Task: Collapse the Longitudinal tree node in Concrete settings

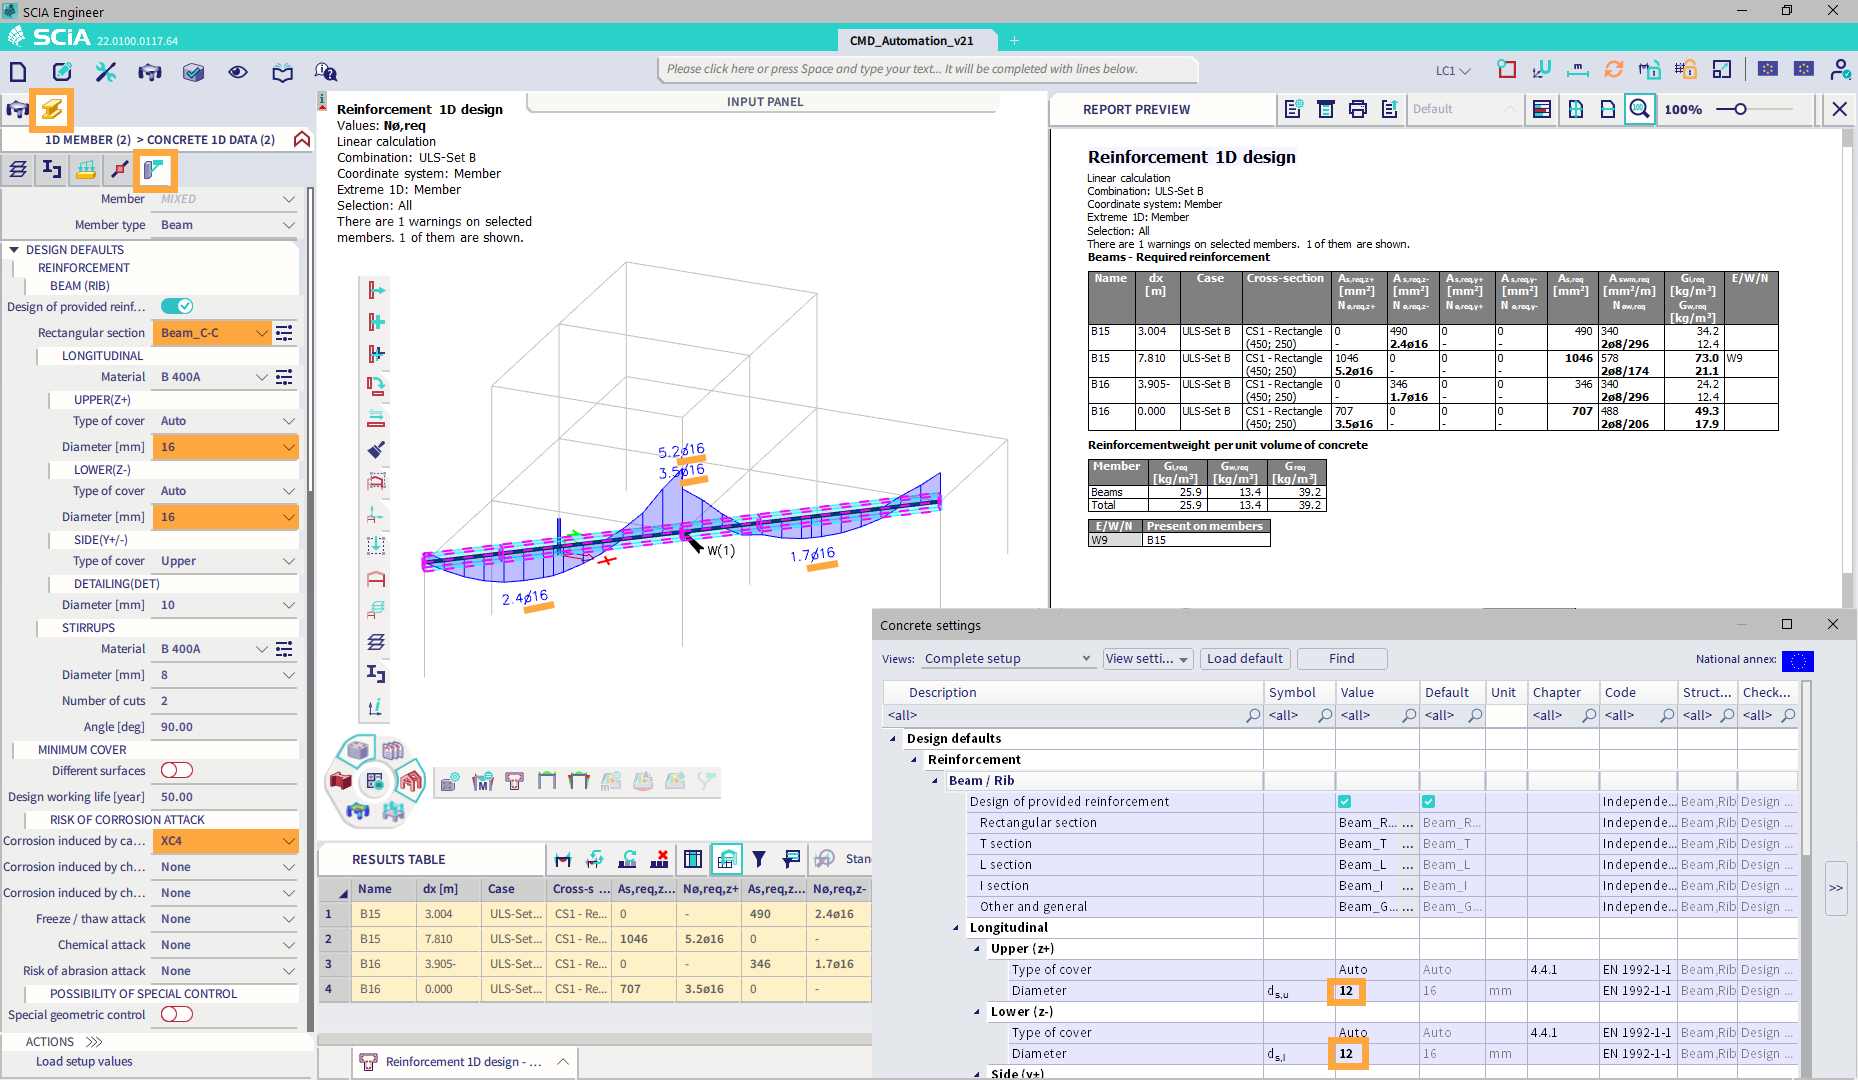Action: click(x=954, y=927)
